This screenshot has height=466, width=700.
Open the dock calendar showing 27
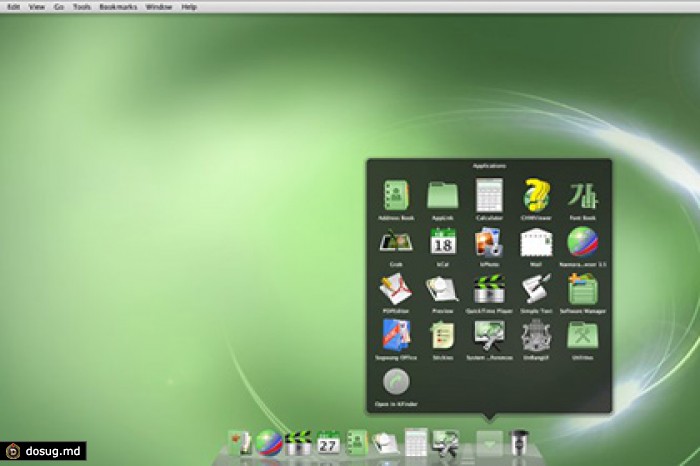pyautogui.click(x=328, y=443)
